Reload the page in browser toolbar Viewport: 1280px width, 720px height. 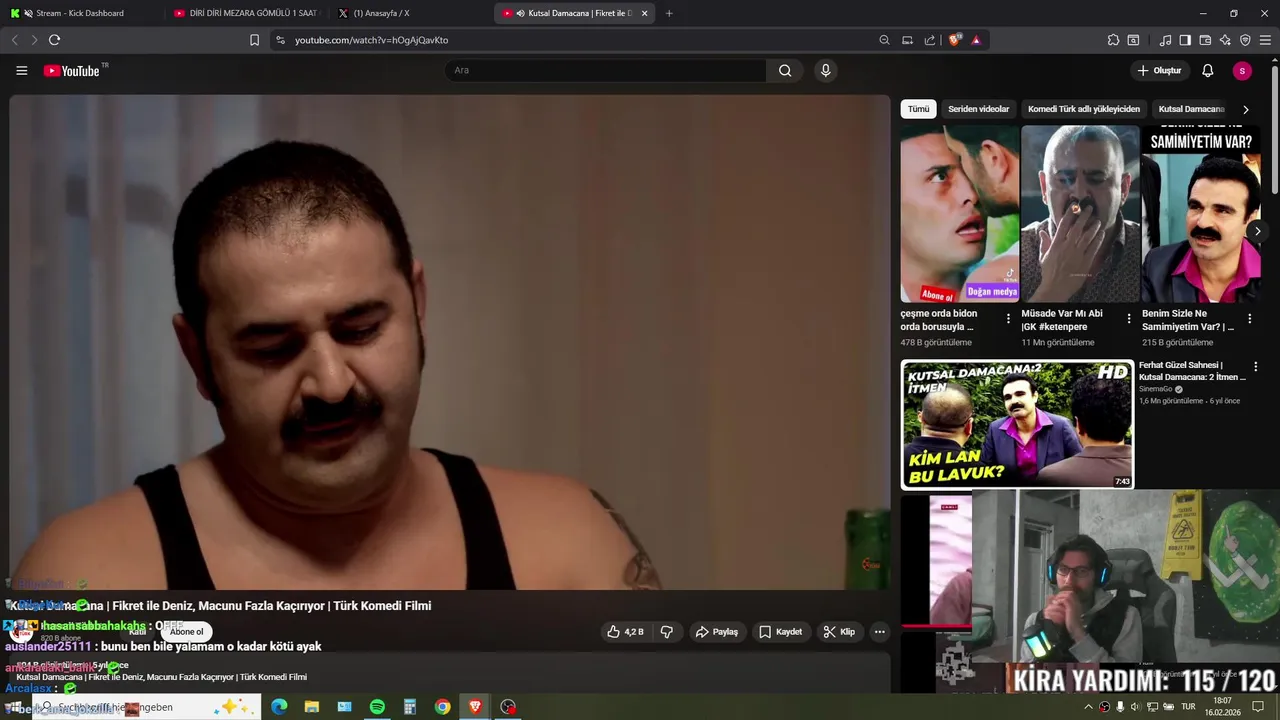(x=54, y=40)
